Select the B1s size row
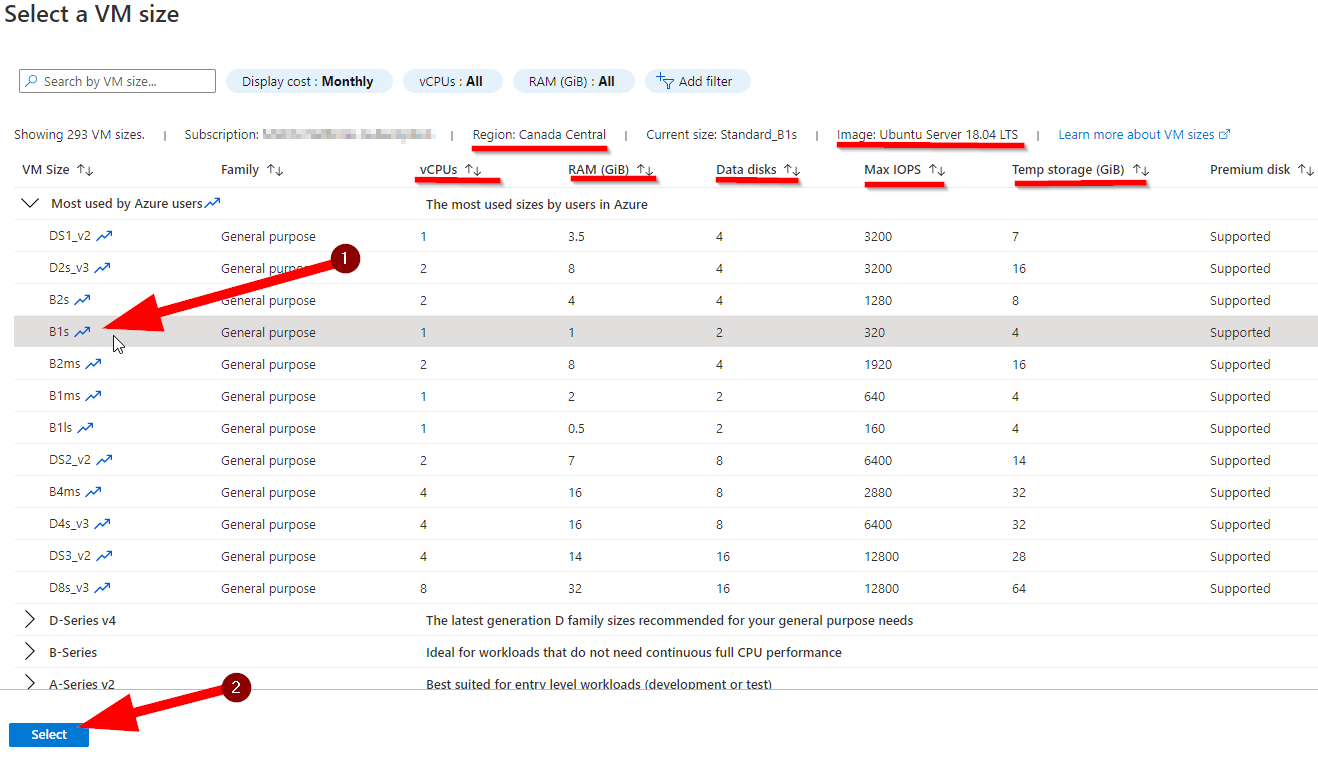1318x759 pixels. [x=666, y=332]
